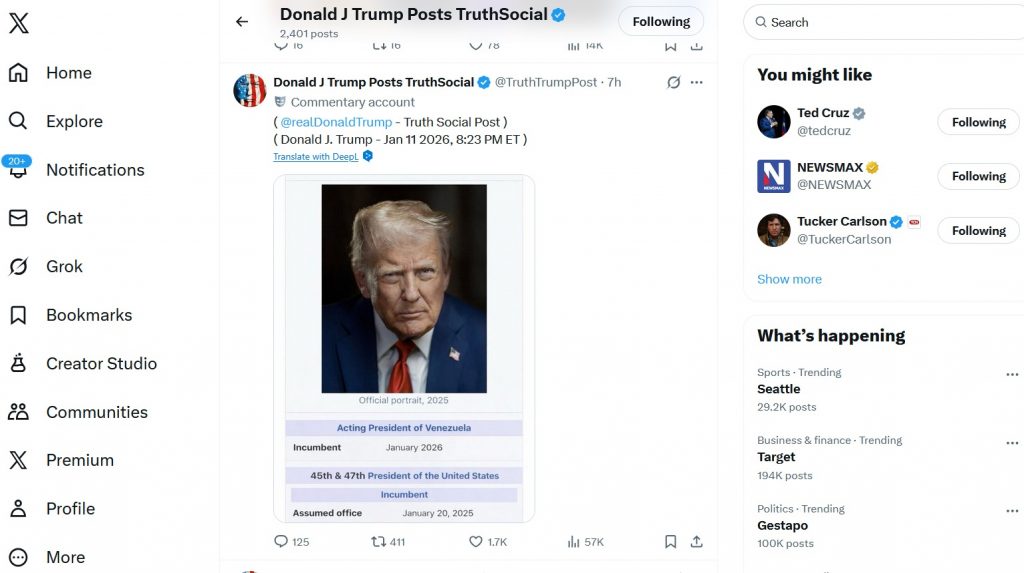Expand options for Seattle trending topic
The width and height of the screenshot is (1024, 573).
coord(1012,375)
